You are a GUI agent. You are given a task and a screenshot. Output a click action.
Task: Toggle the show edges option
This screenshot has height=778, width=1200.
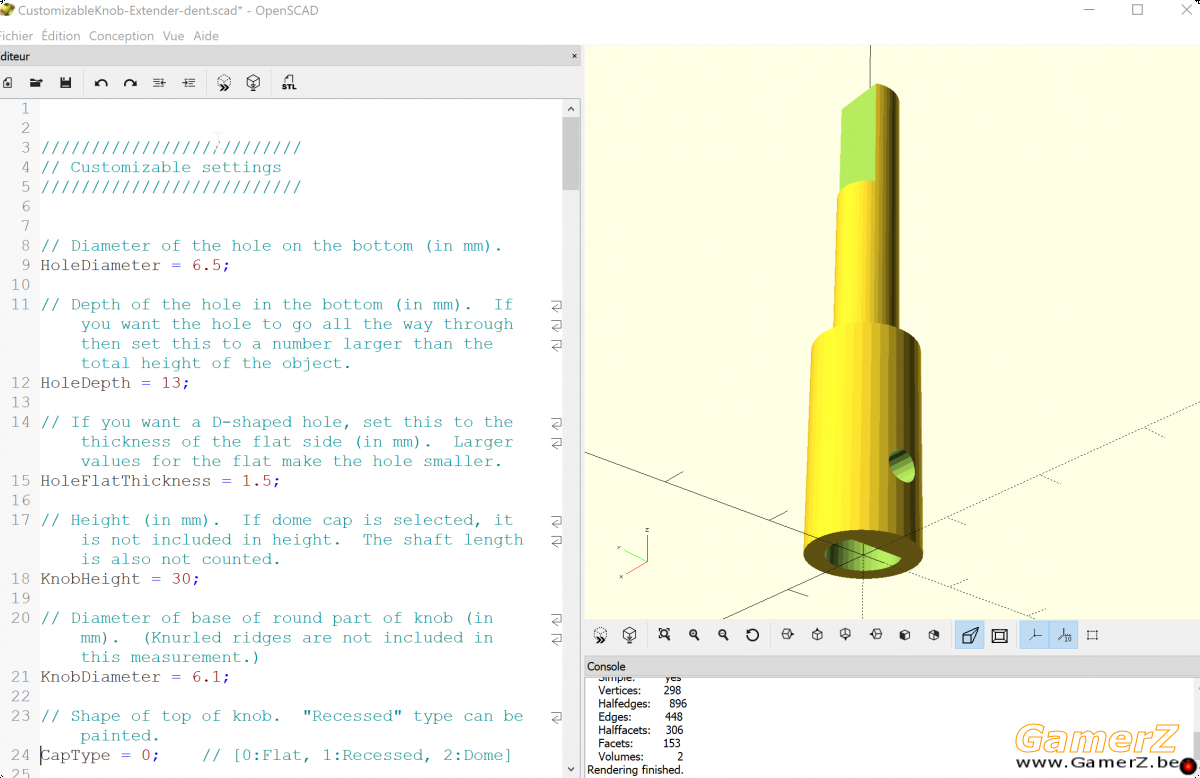click(x=1092, y=635)
